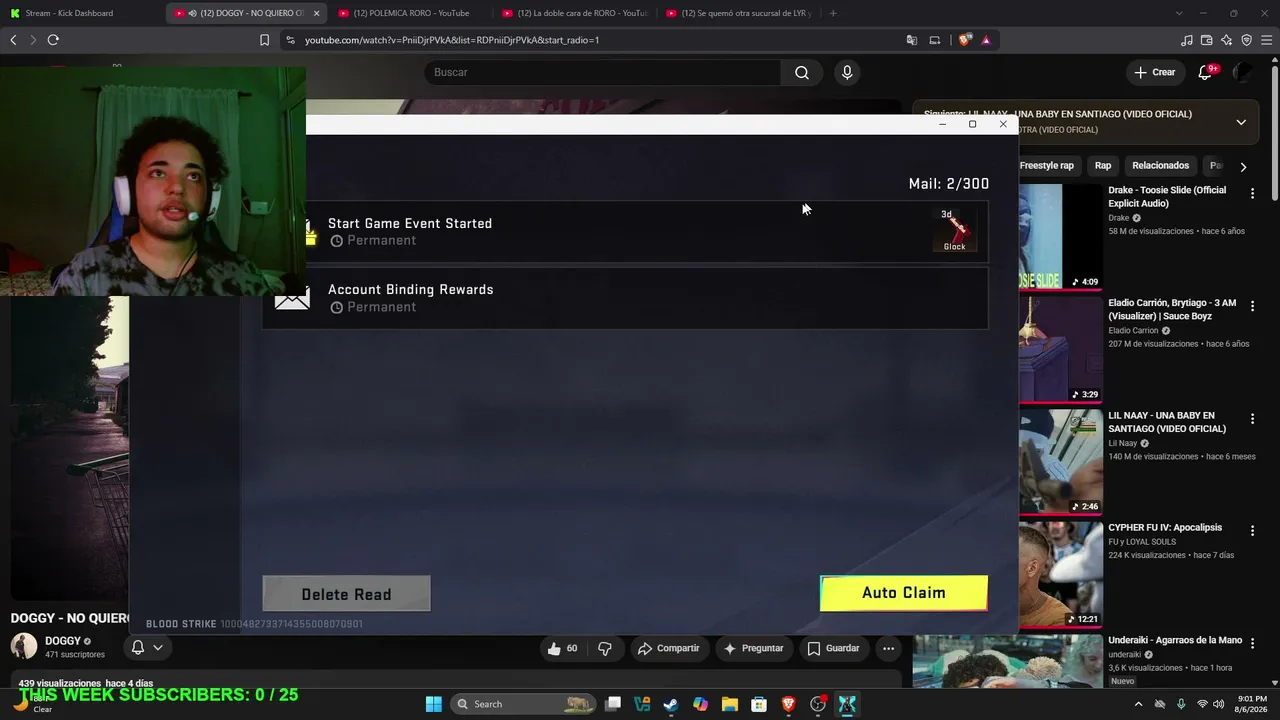
Task: Open a new browser tab with plus button
Action: point(833,13)
